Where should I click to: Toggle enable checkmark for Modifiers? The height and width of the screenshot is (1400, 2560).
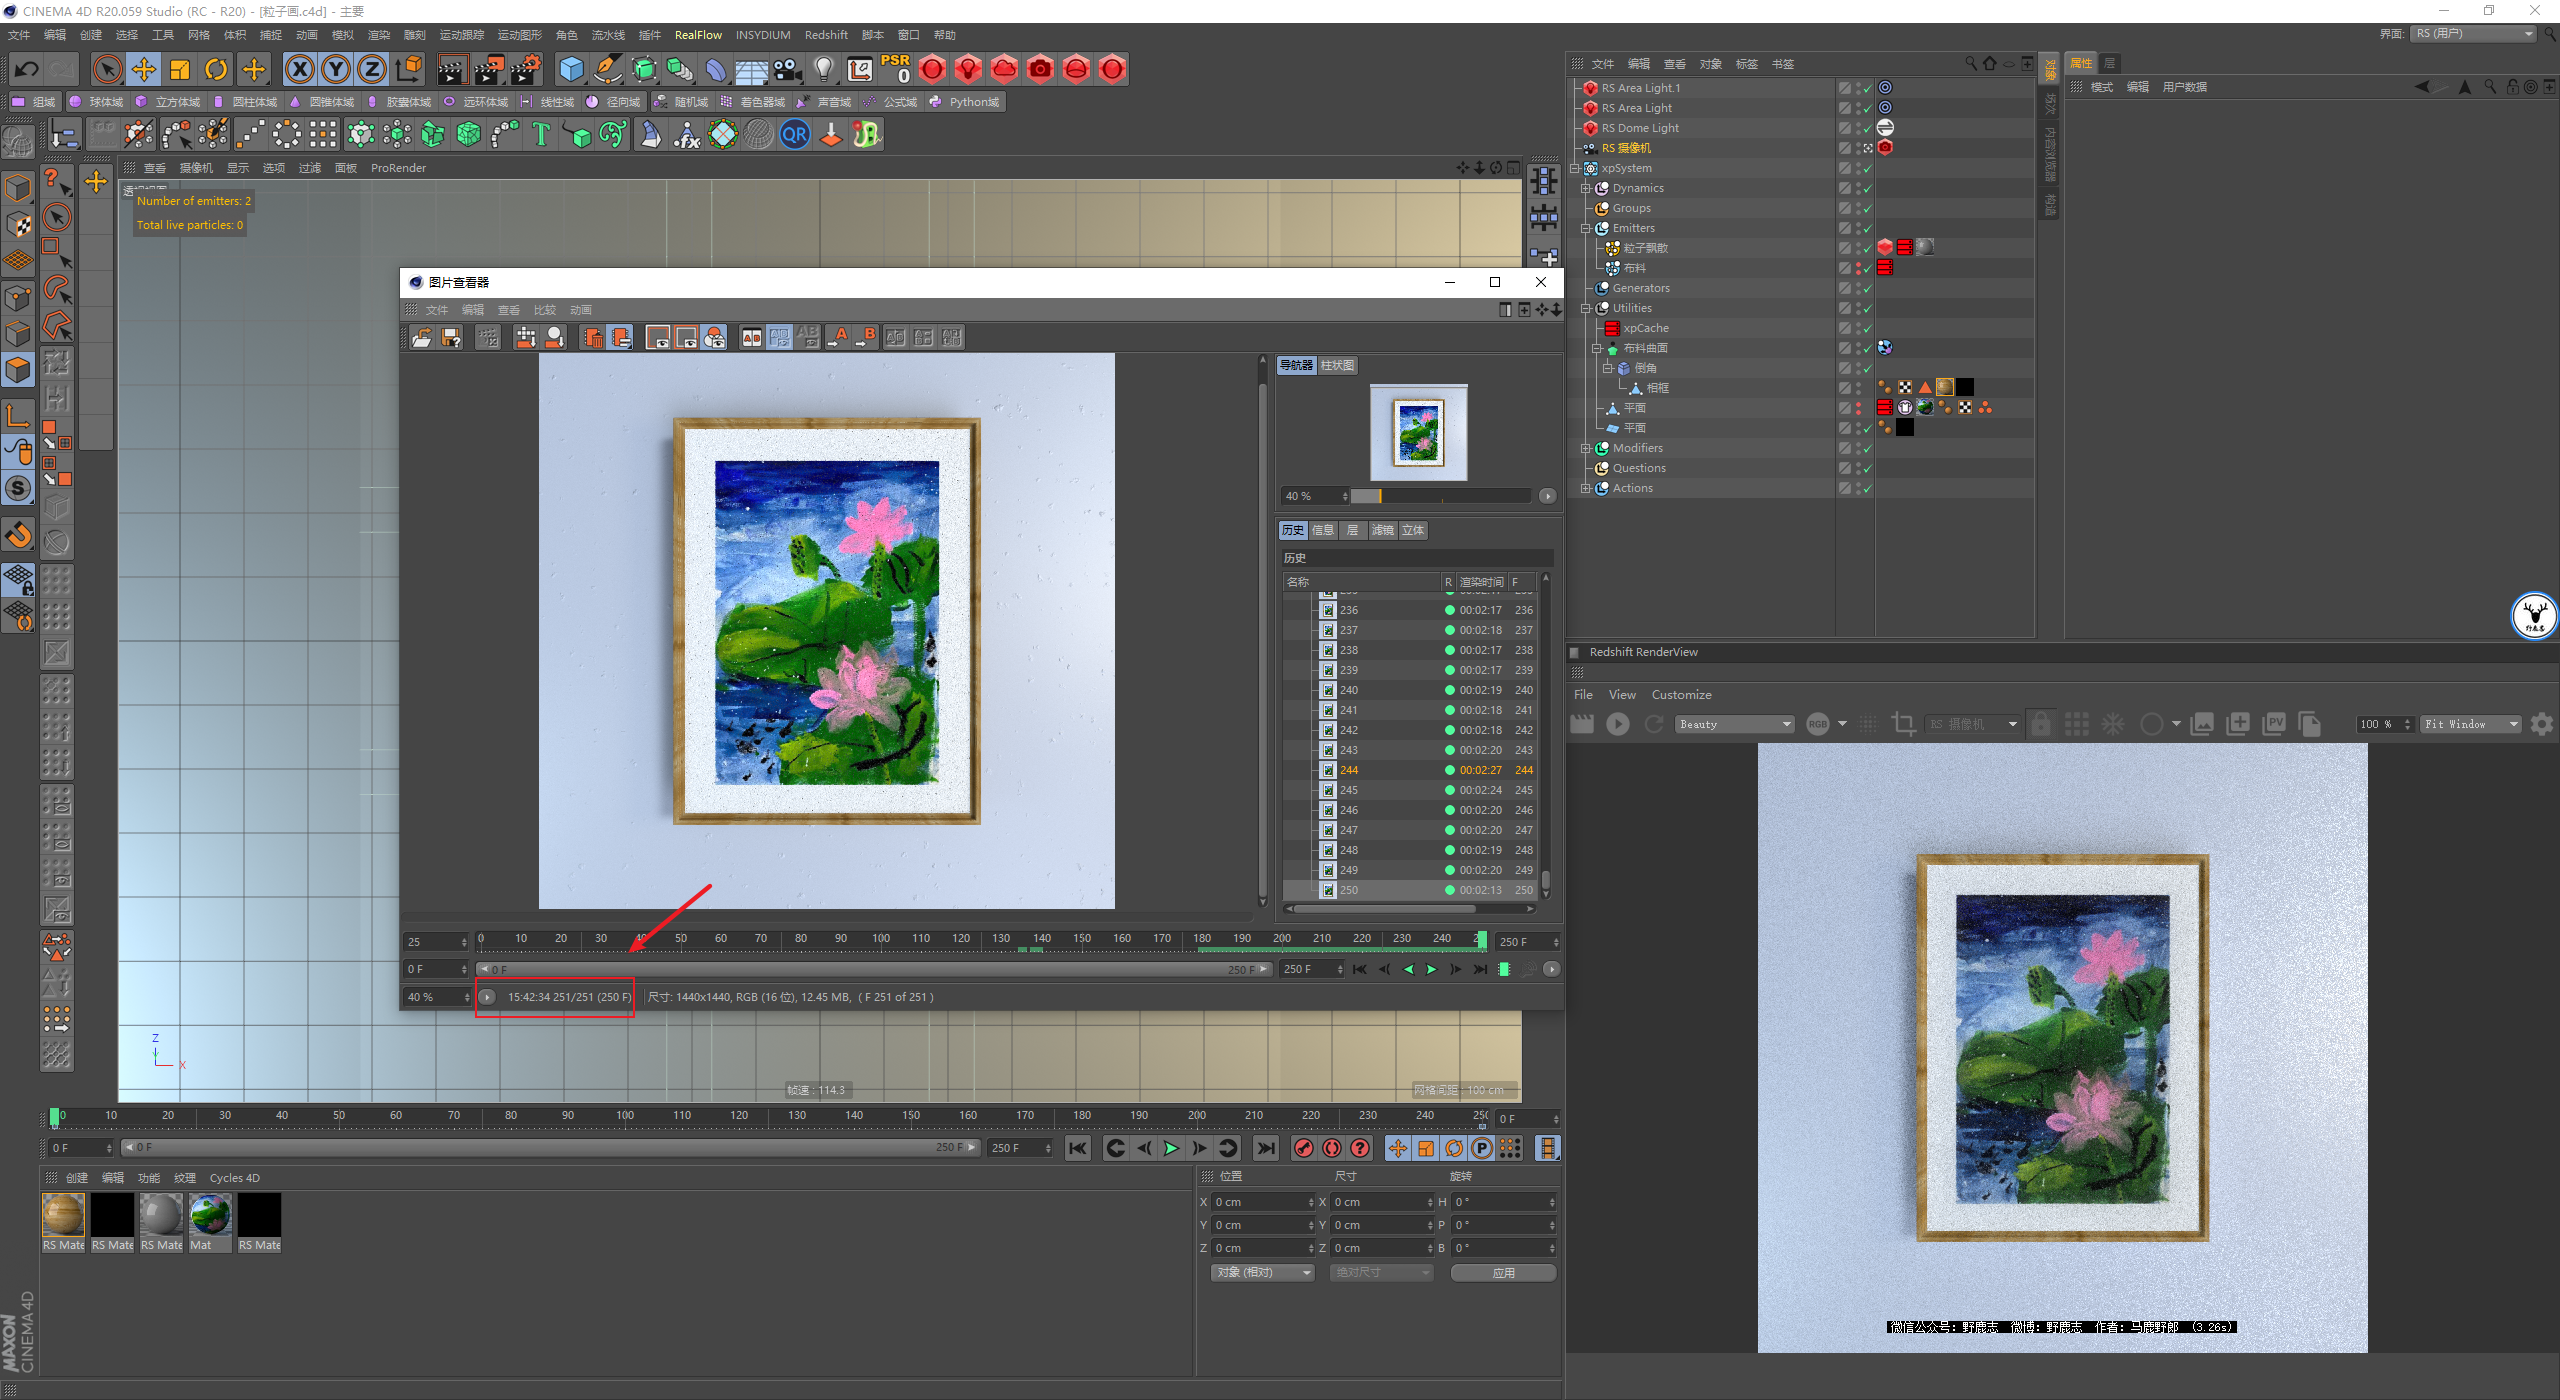(x=1866, y=448)
